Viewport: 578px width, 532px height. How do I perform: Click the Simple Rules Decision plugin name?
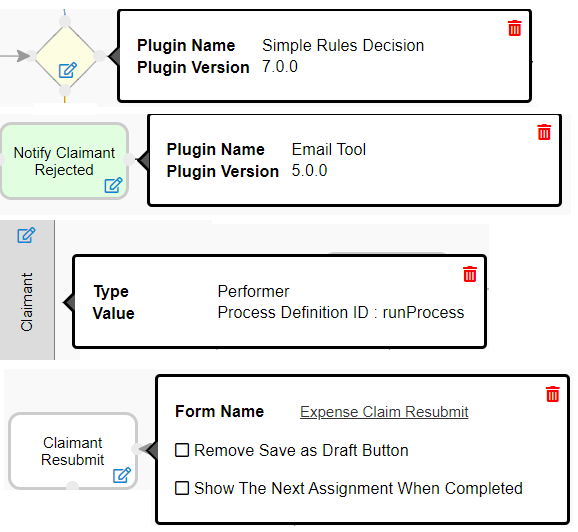pos(343,45)
